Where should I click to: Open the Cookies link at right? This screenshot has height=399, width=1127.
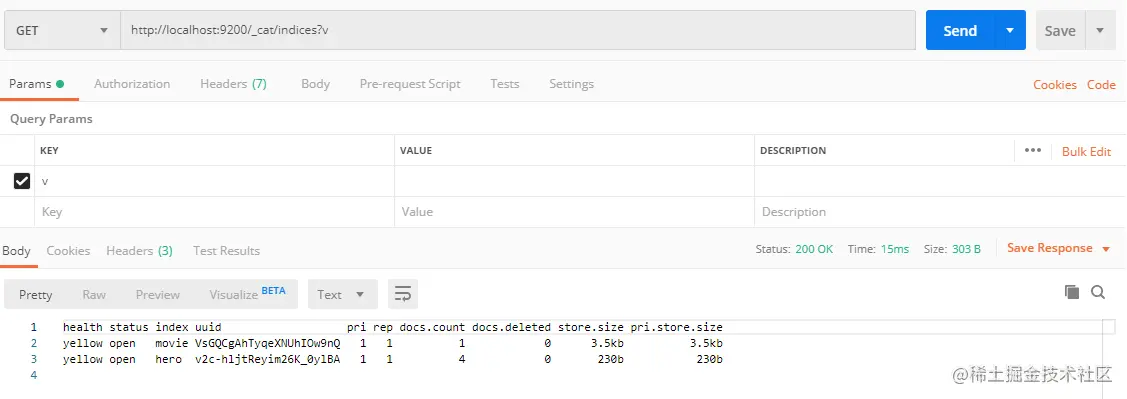(x=1054, y=85)
